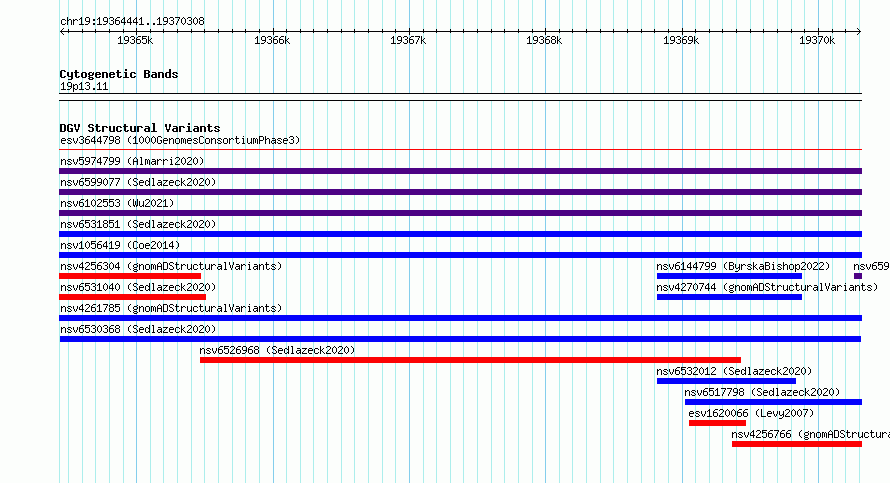The image size is (890, 483).
Task: Click the long red nsv6526968 variant bar
Action: pos(470,360)
